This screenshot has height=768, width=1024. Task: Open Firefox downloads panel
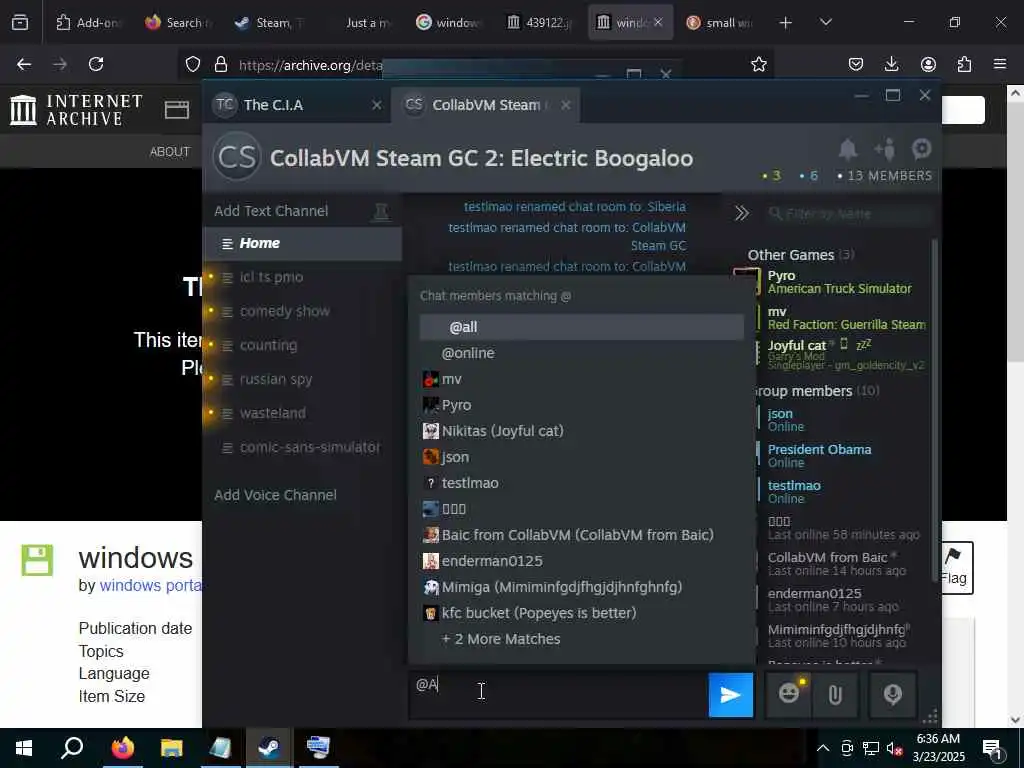891,64
